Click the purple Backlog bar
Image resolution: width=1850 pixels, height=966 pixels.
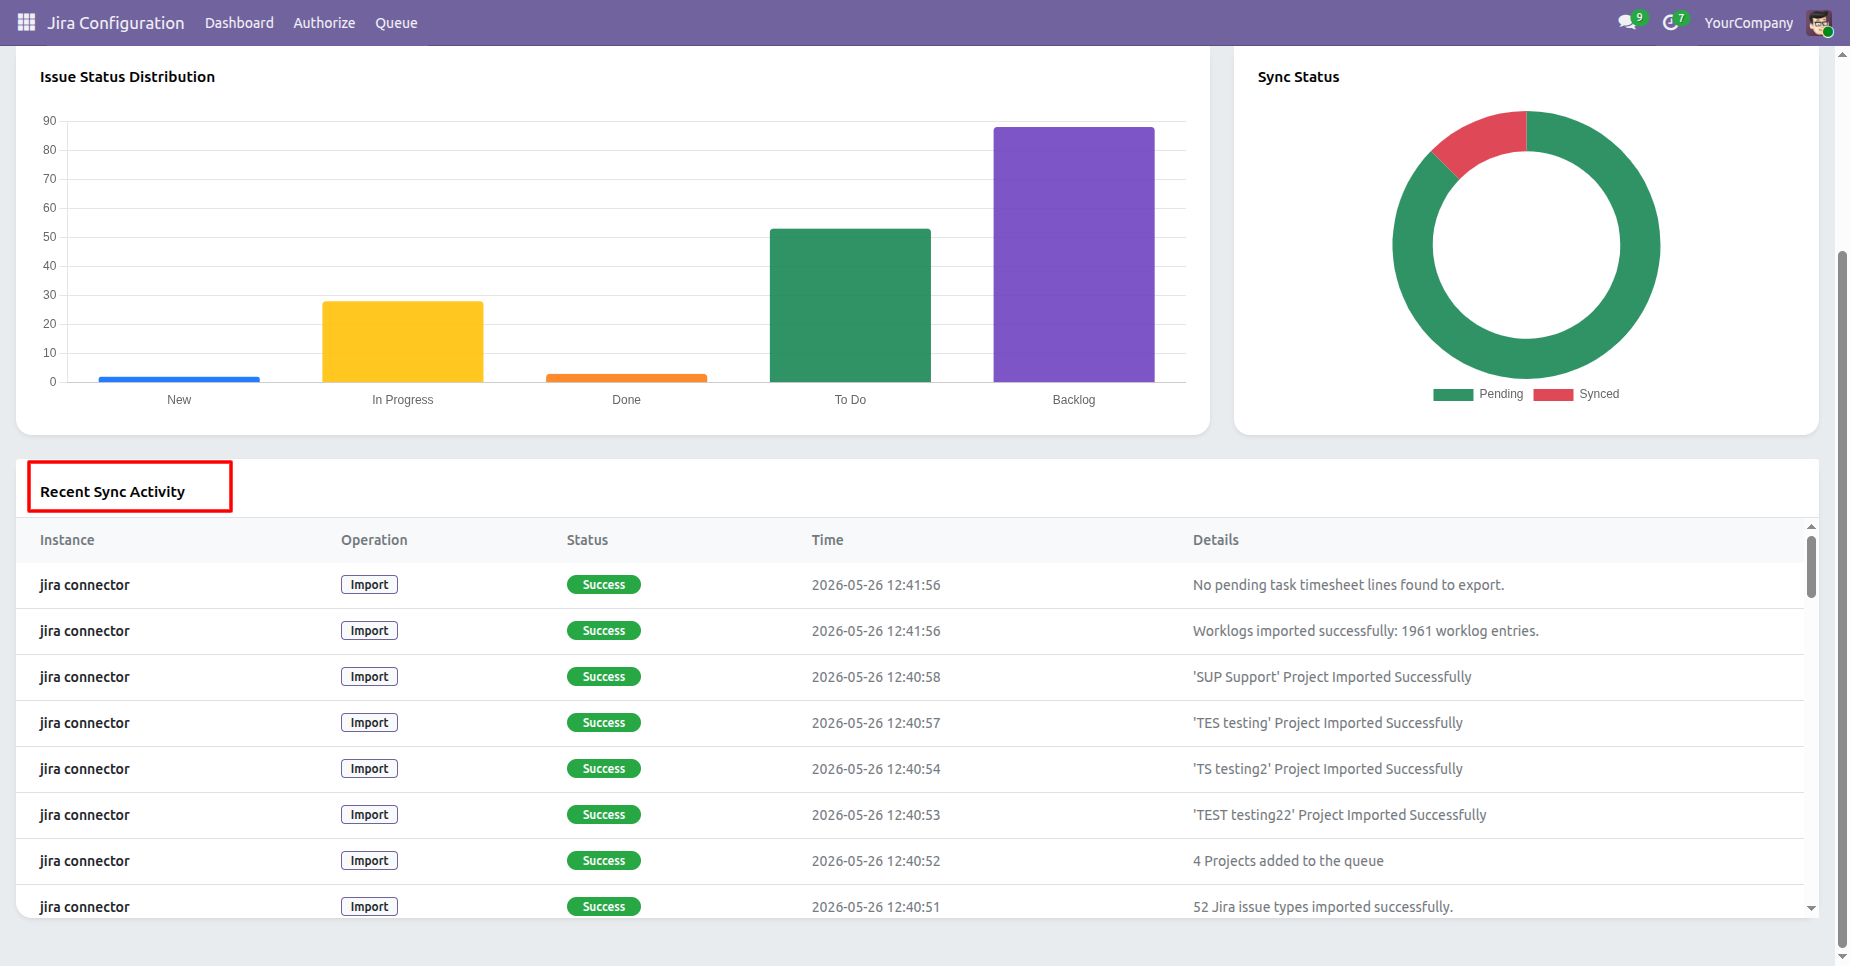[1074, 254]
